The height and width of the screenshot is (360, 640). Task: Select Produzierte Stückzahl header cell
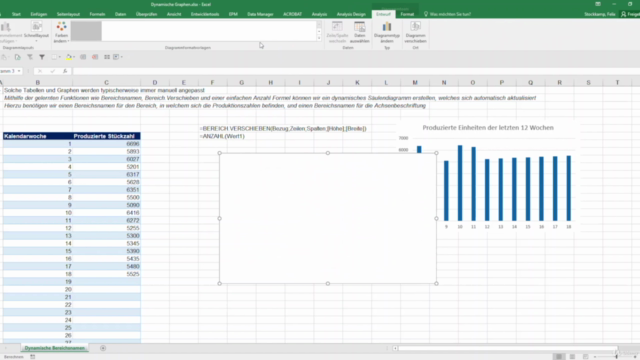[x=107, y=136]
